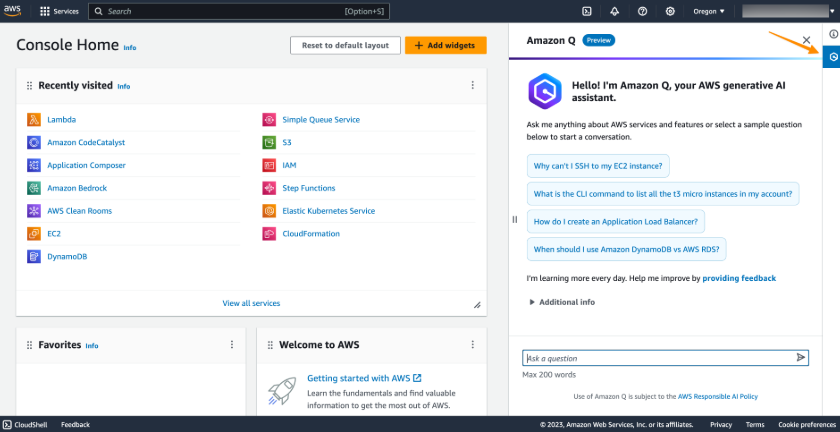
Task: Click the Recently visited widget resize handle
Action: [477, 305]
